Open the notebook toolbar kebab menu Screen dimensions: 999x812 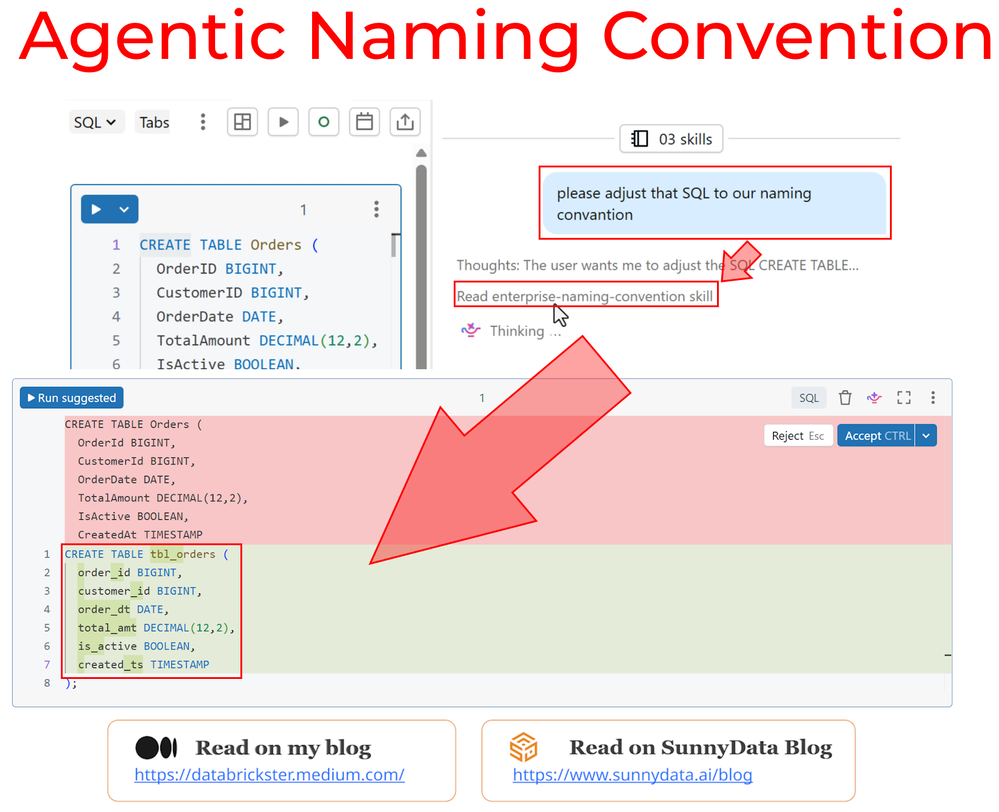click(x=203, y=122)
